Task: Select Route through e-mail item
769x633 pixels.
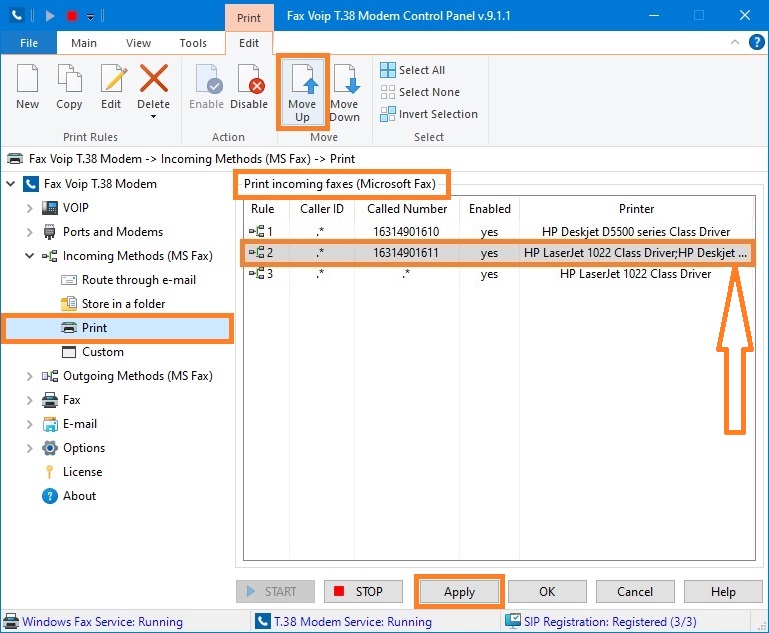Action: [128, 280]
